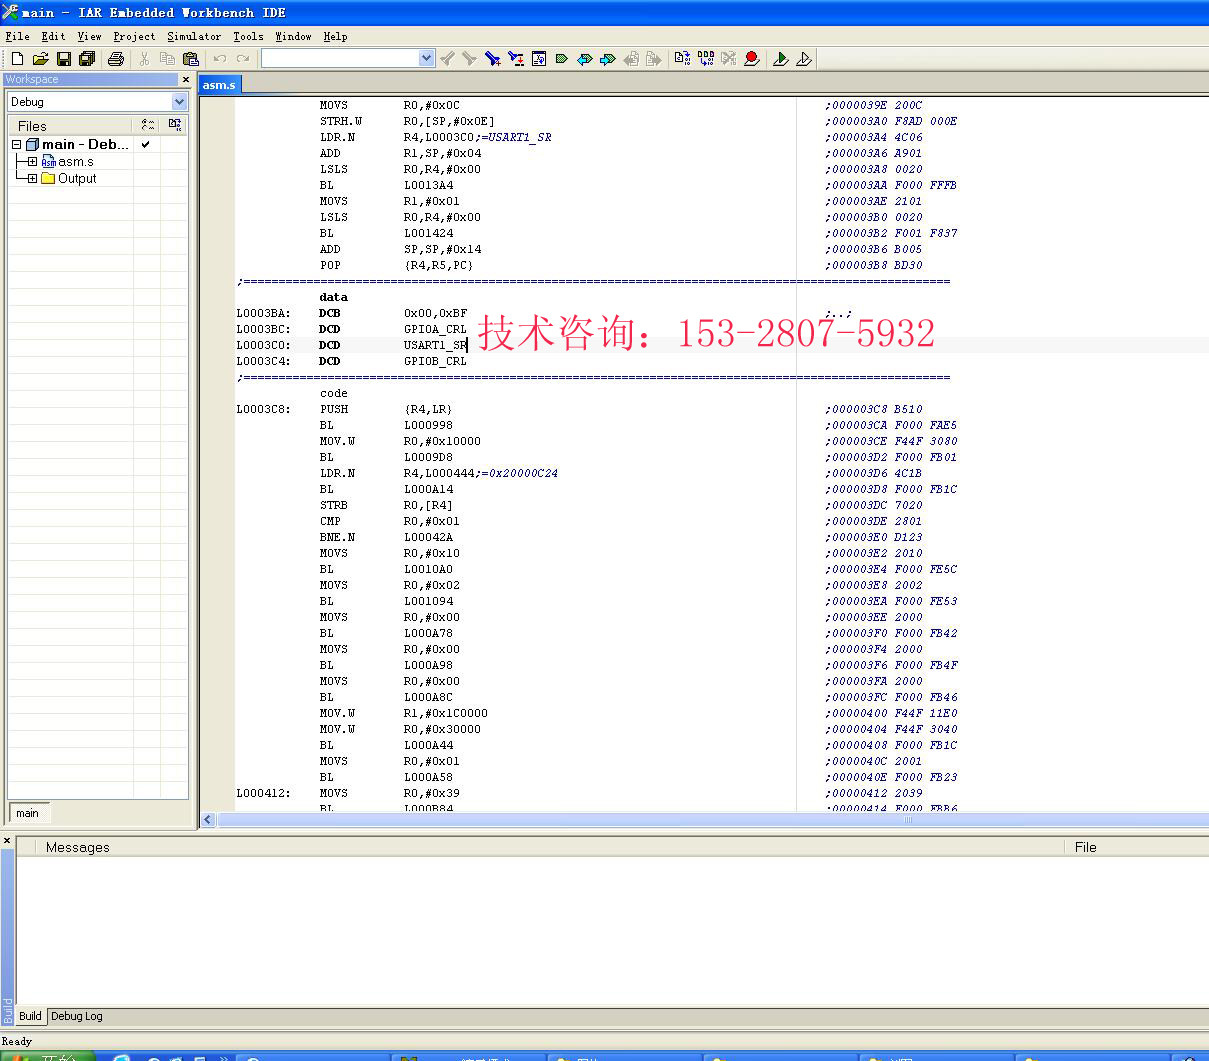The width and height of the screenshot is (1209, 1061).
Task: Select the main tab at workspace bottom
Action: click(28, 813)
